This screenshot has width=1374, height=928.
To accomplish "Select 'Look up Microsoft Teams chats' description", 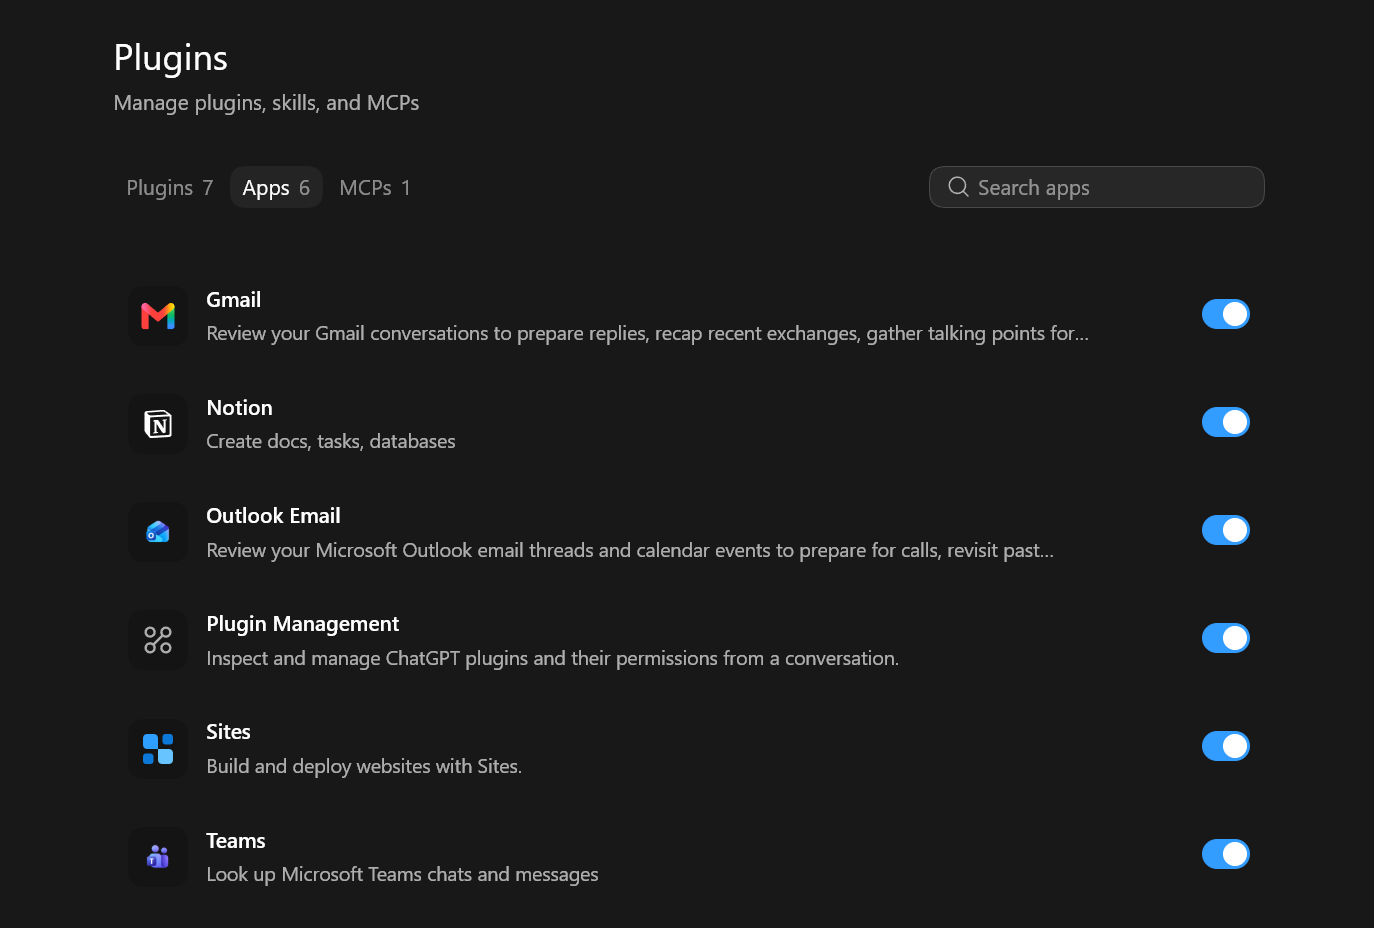I will pos(403,874).
